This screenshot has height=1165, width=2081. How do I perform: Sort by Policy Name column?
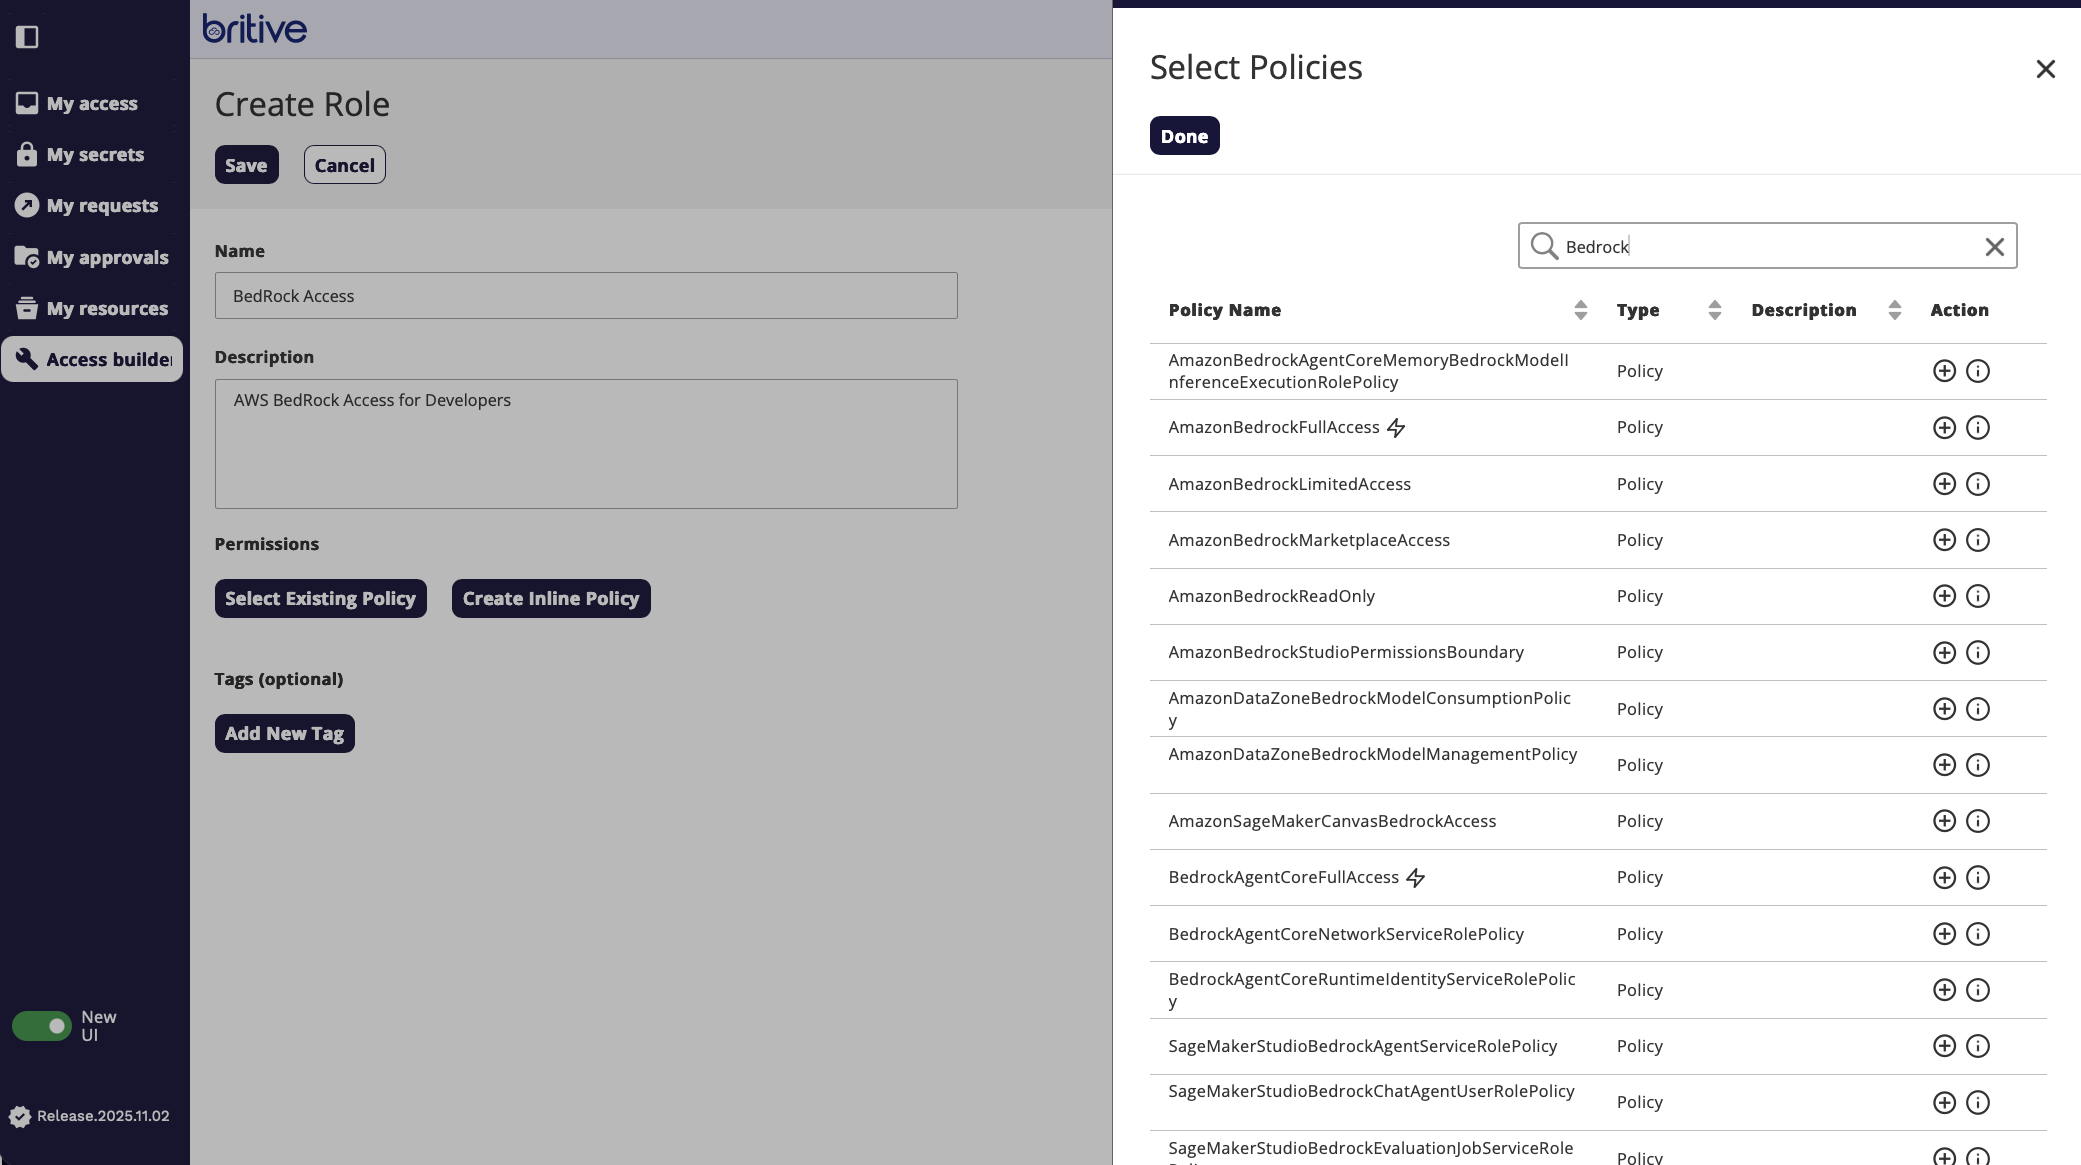tap(1580, 310)
